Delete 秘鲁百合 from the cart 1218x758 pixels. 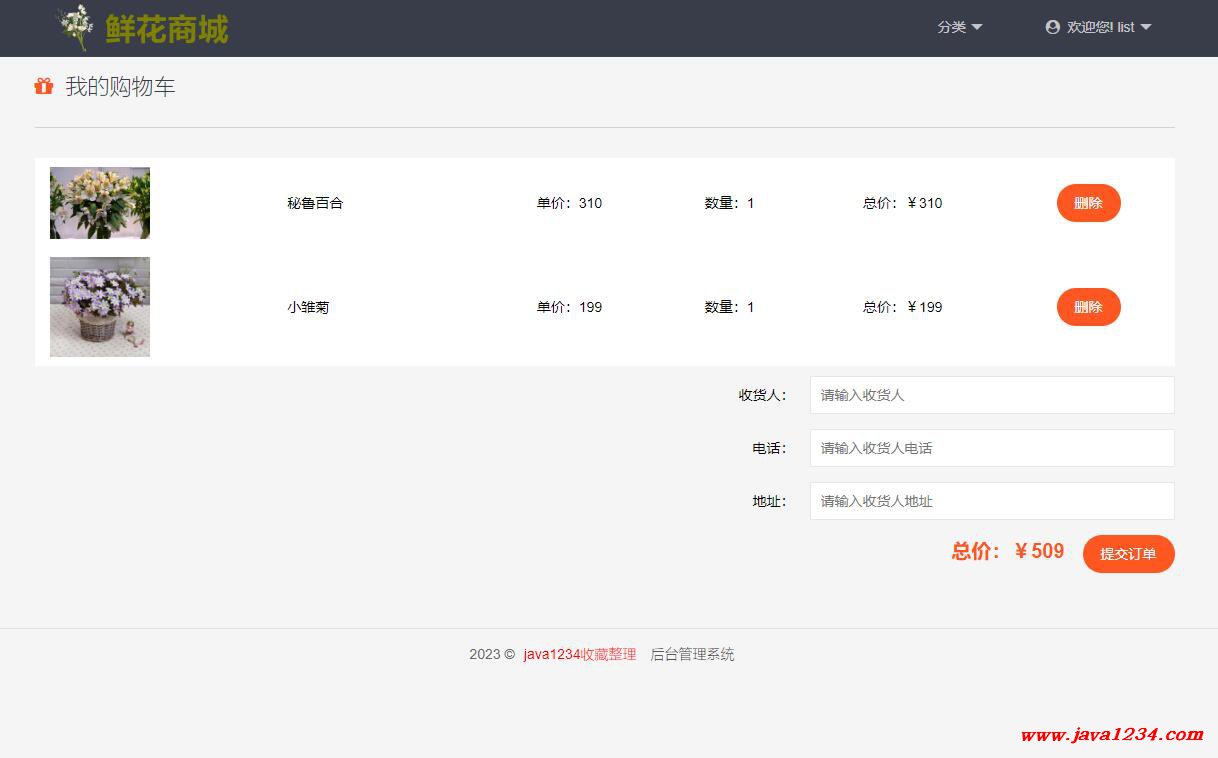tap(1088, 203)
